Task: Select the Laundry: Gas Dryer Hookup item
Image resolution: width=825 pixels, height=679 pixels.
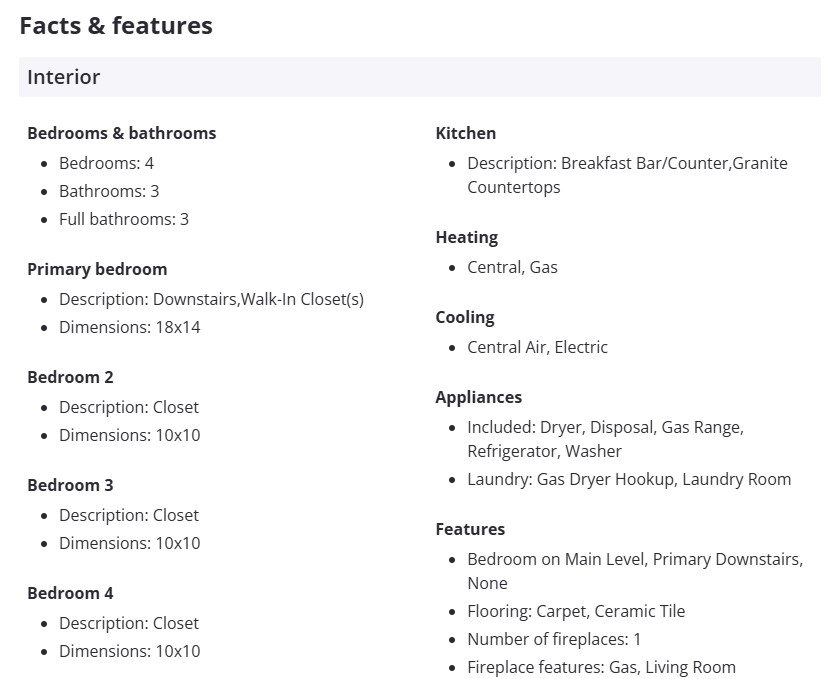Action: (628, 479)
